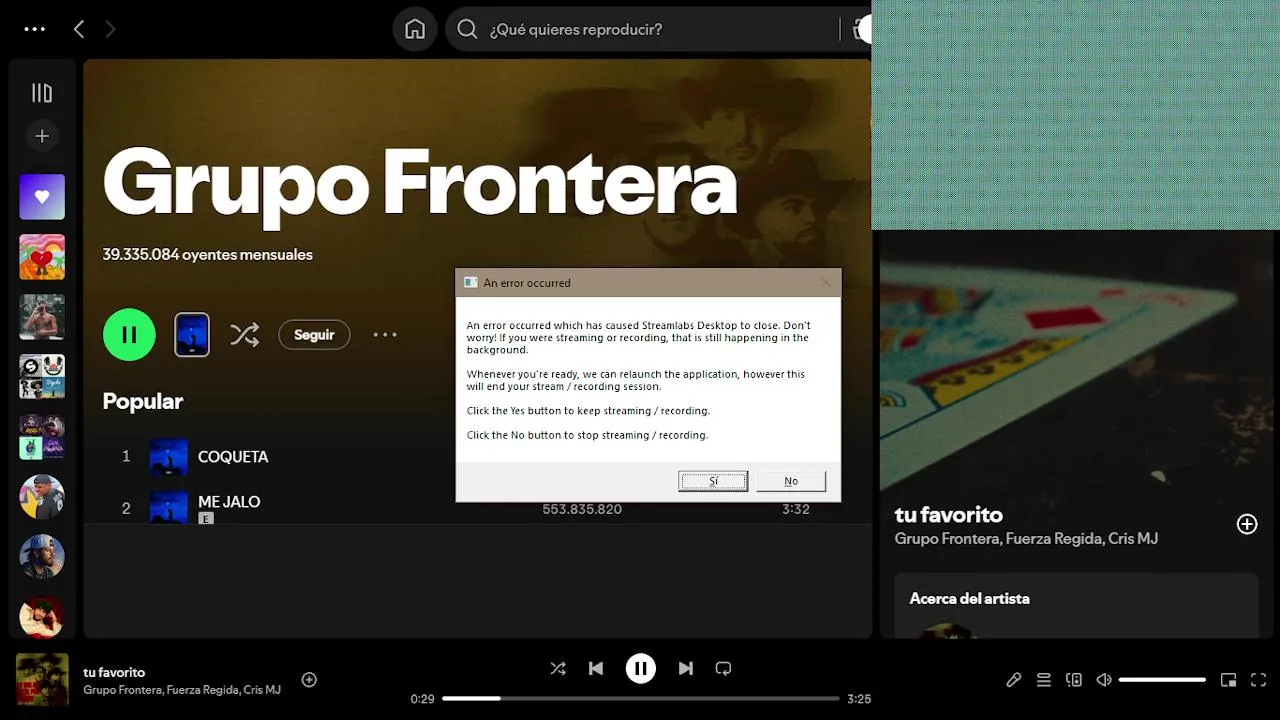
Task: Click COQUETA album thumbnail
Action: point(169,456)
